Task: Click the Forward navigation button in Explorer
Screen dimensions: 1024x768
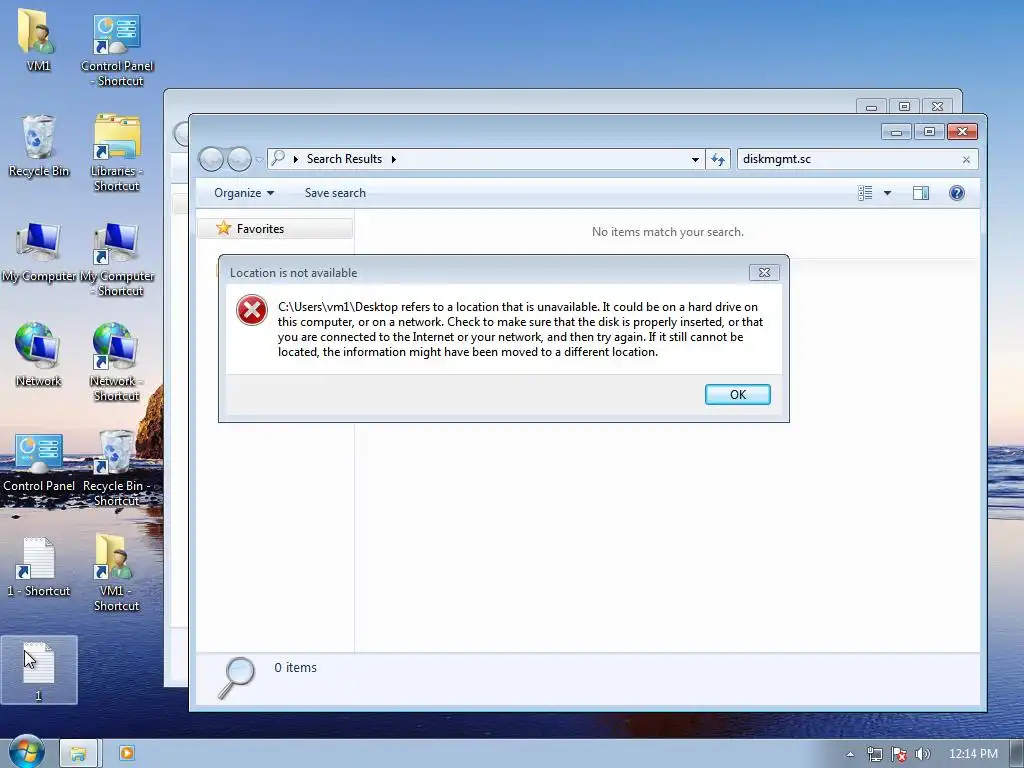Action: point(239,159)
